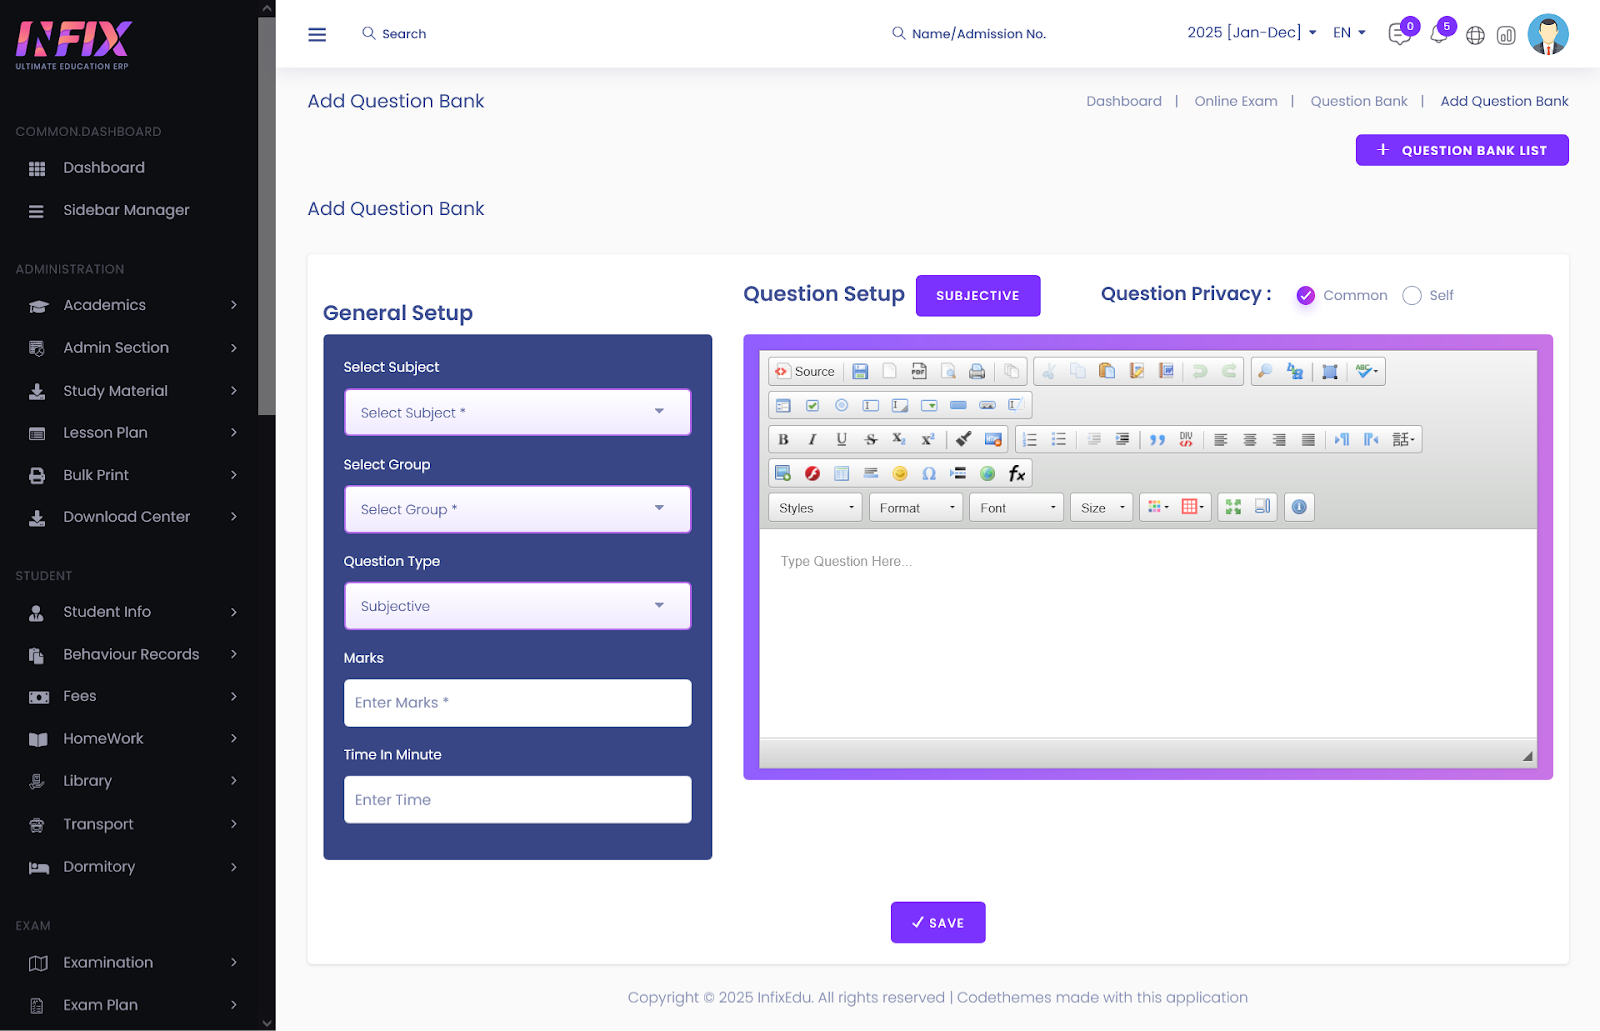Select the Common privacy radio option
The width and height of the screenshot is (1600, 1031).
(1306, 296)
